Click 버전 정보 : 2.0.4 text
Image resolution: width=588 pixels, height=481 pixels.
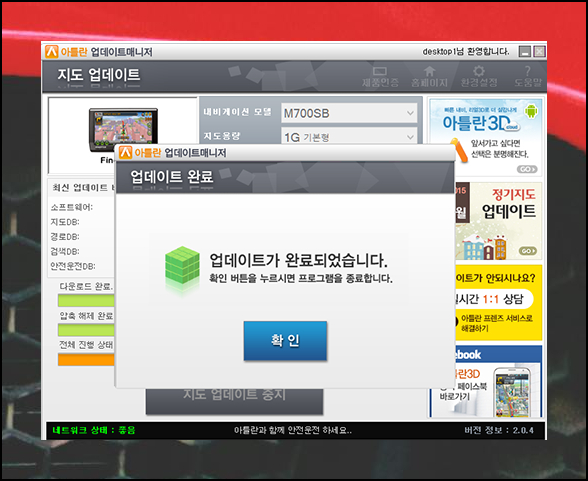coord(499,430)
